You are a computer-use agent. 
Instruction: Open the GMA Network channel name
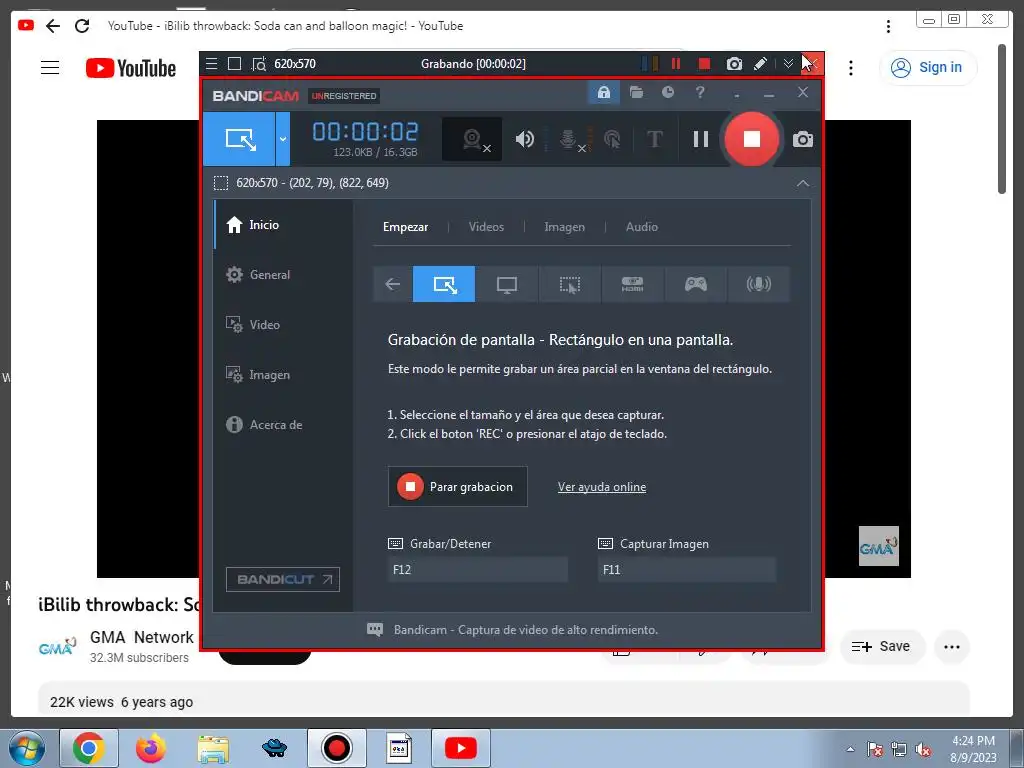tap(141, 637)
